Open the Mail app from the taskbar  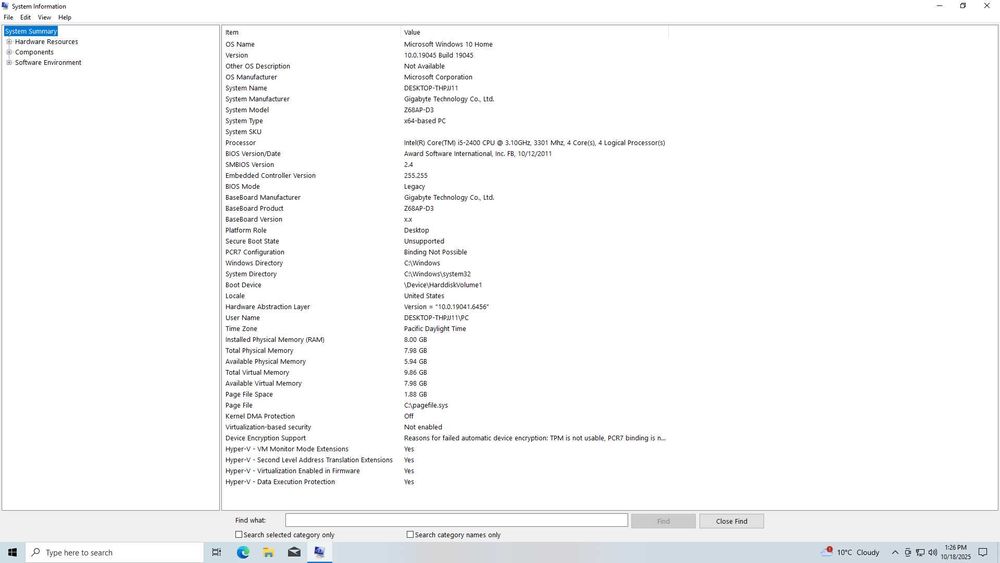tap(294, 552)
